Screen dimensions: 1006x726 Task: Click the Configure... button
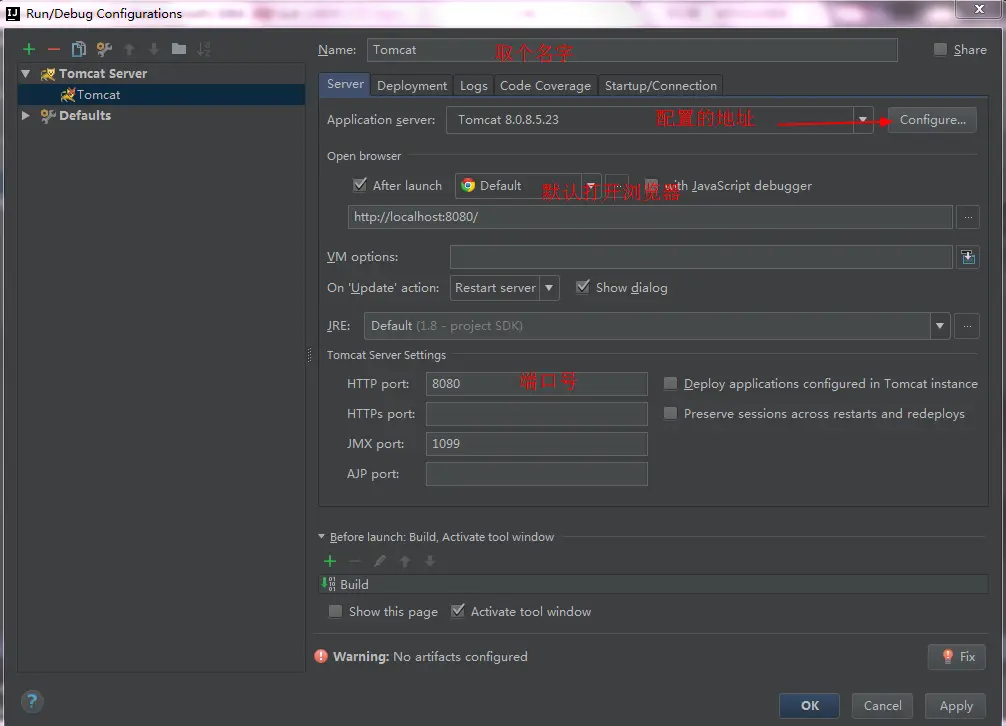[932, 120]
